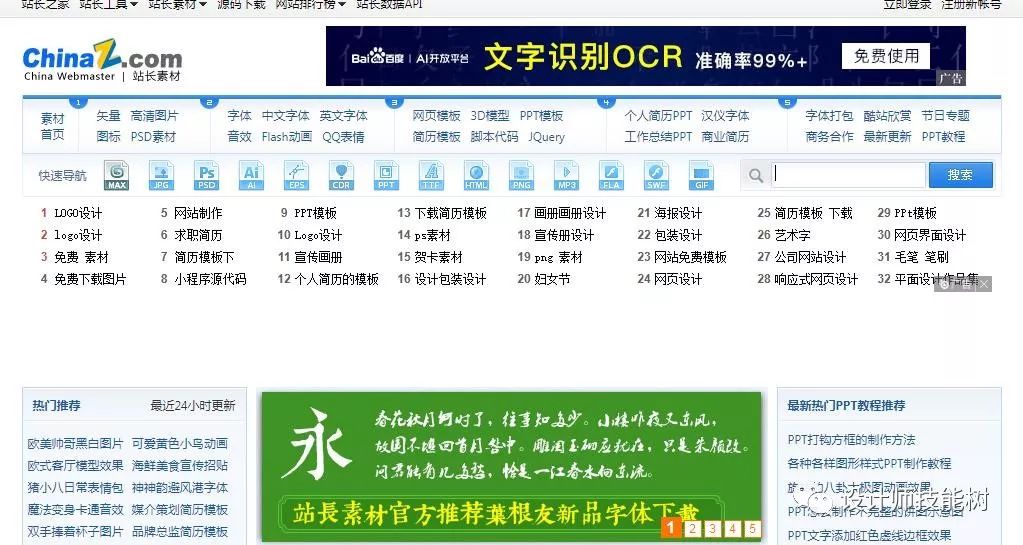Open the SWF file type icon
Viewport: 1023px width, 545px height.
(656, 175)
